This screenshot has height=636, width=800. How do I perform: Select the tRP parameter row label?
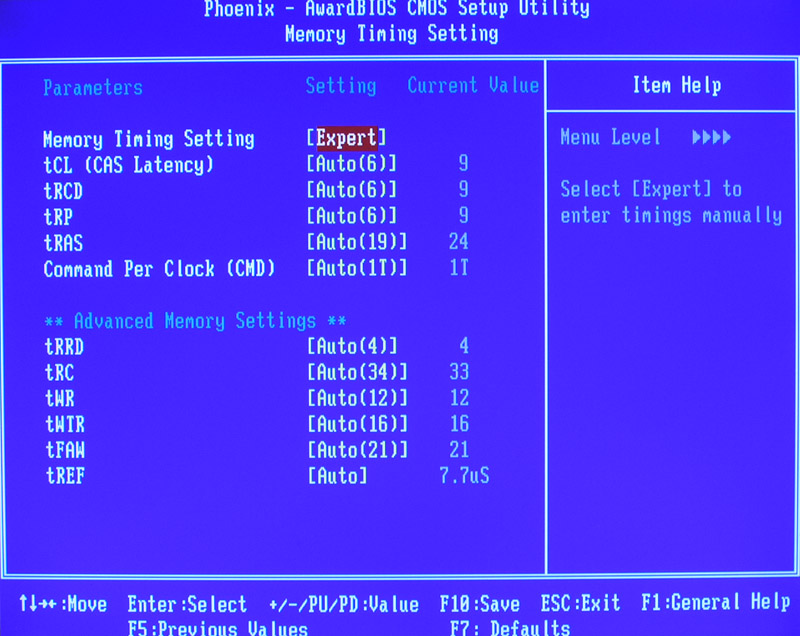tap(58, 218)
